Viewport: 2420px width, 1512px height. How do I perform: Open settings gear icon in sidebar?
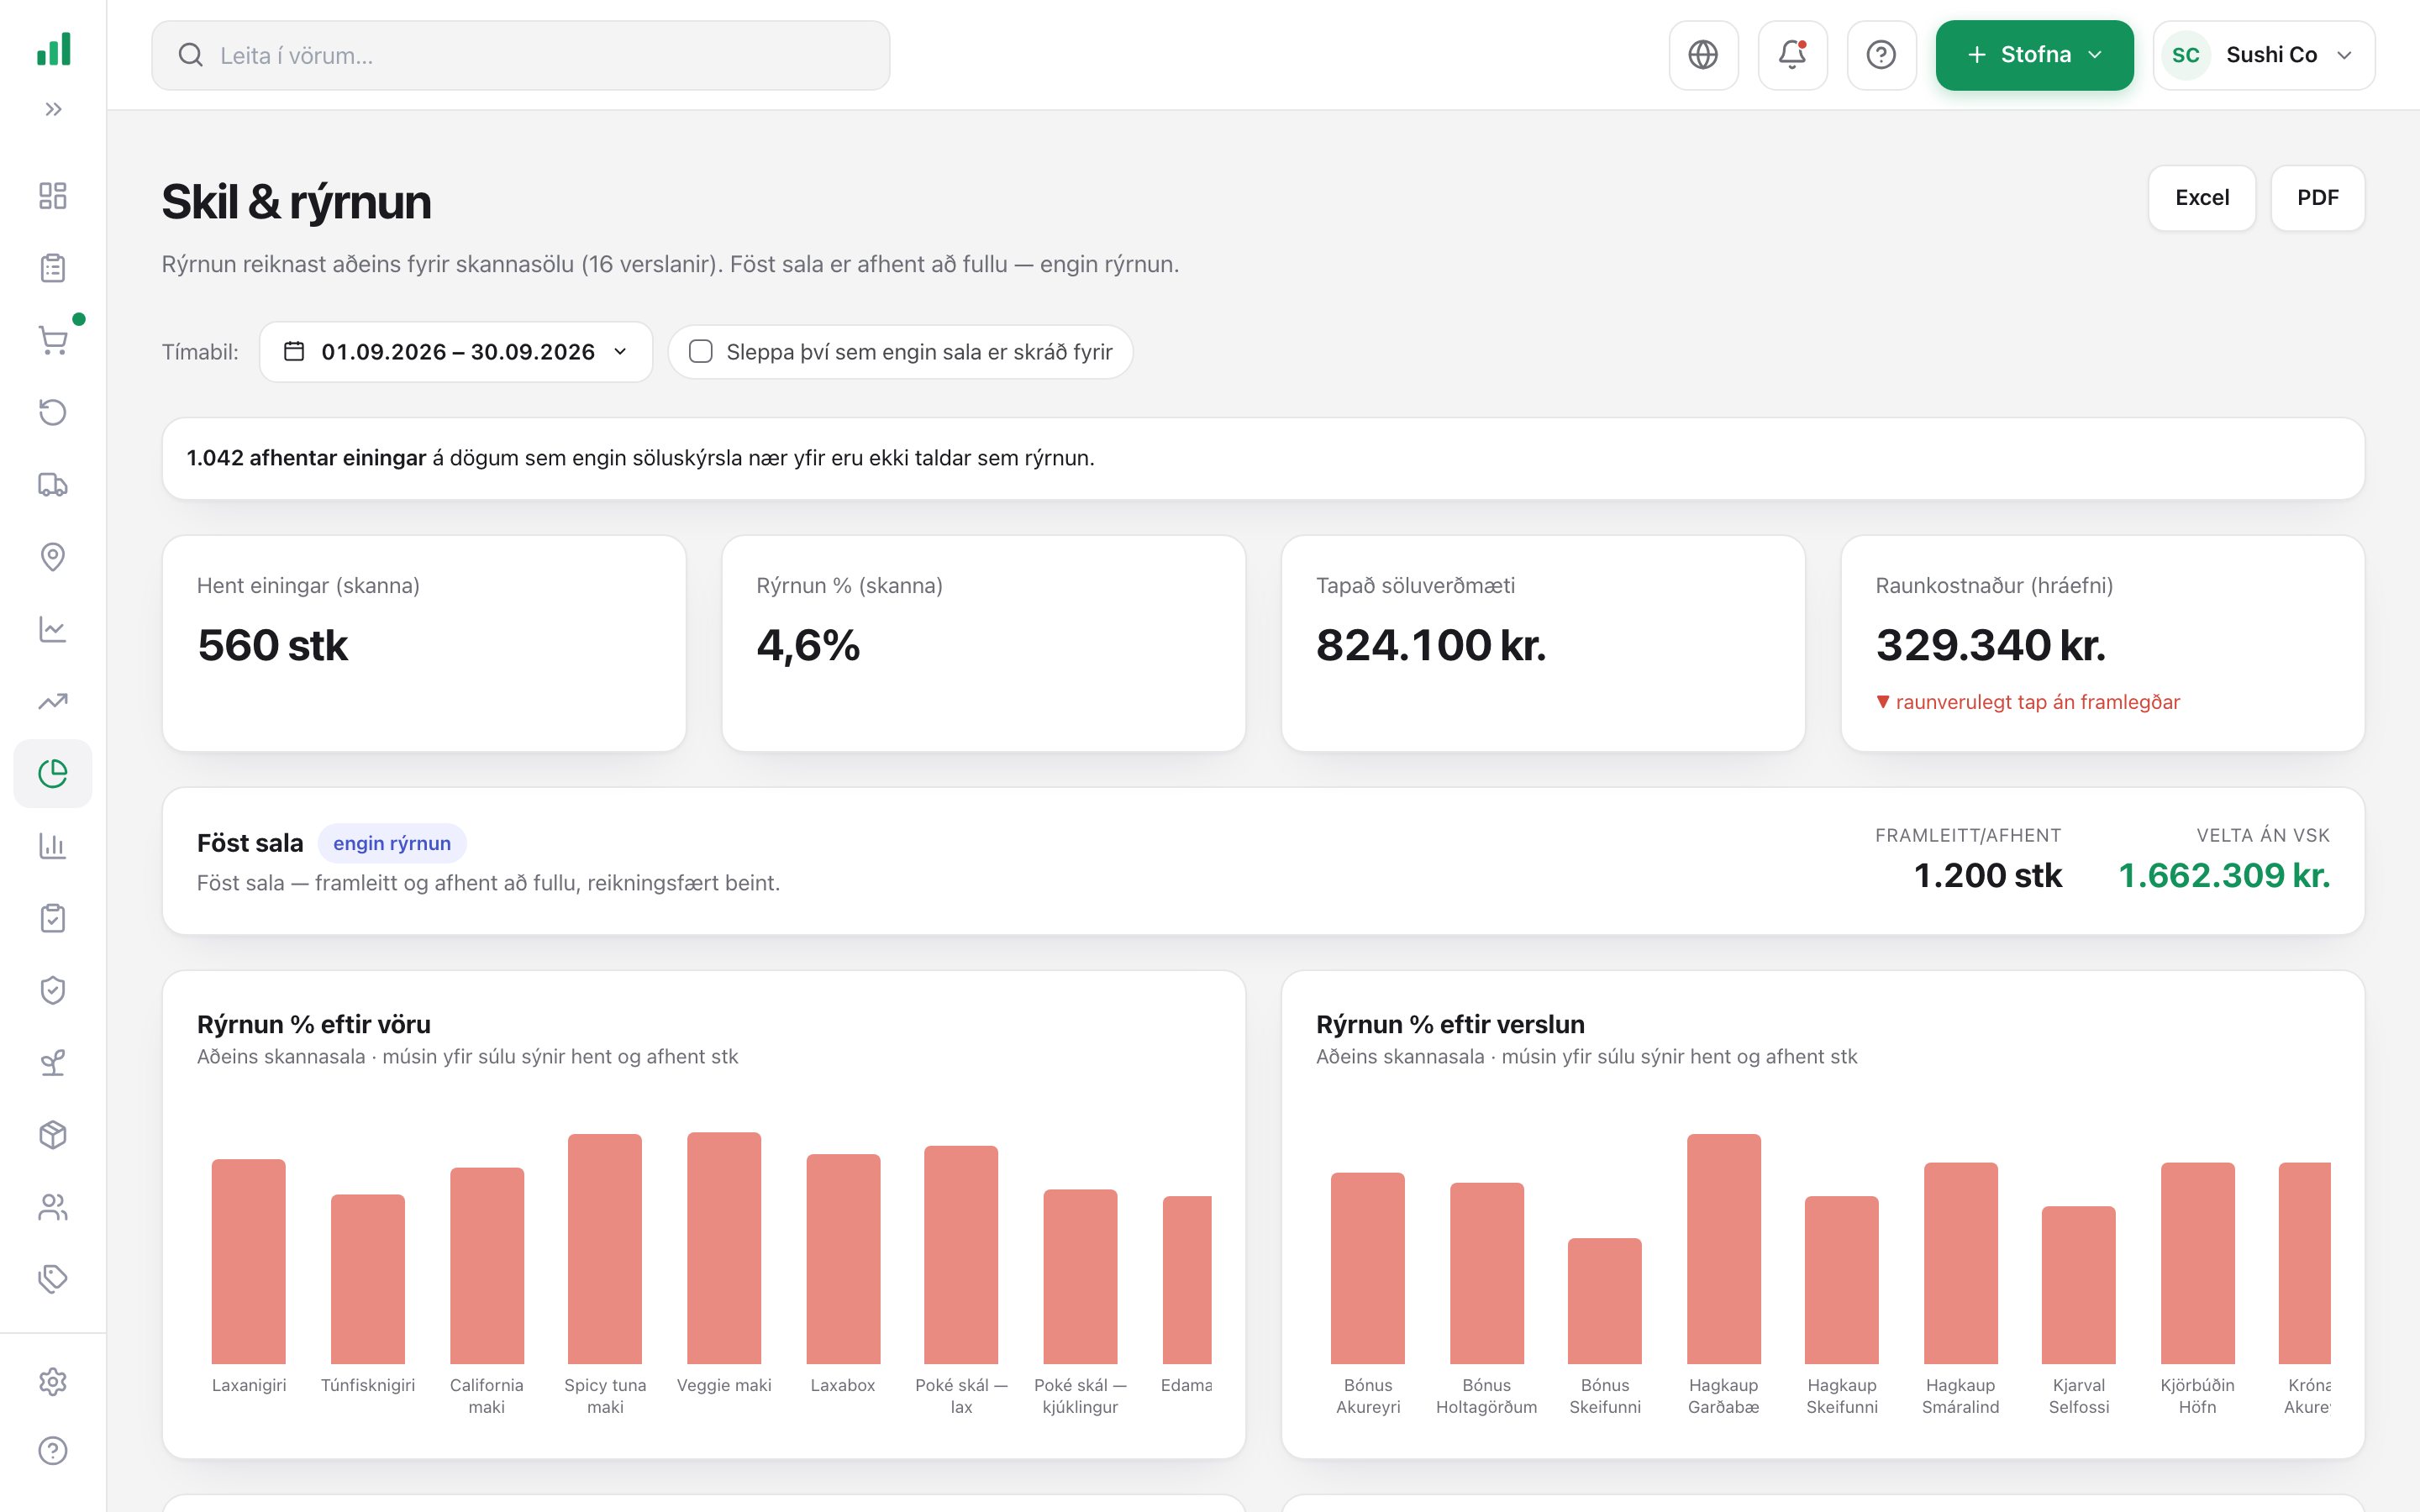click(x=53, y=1381)
